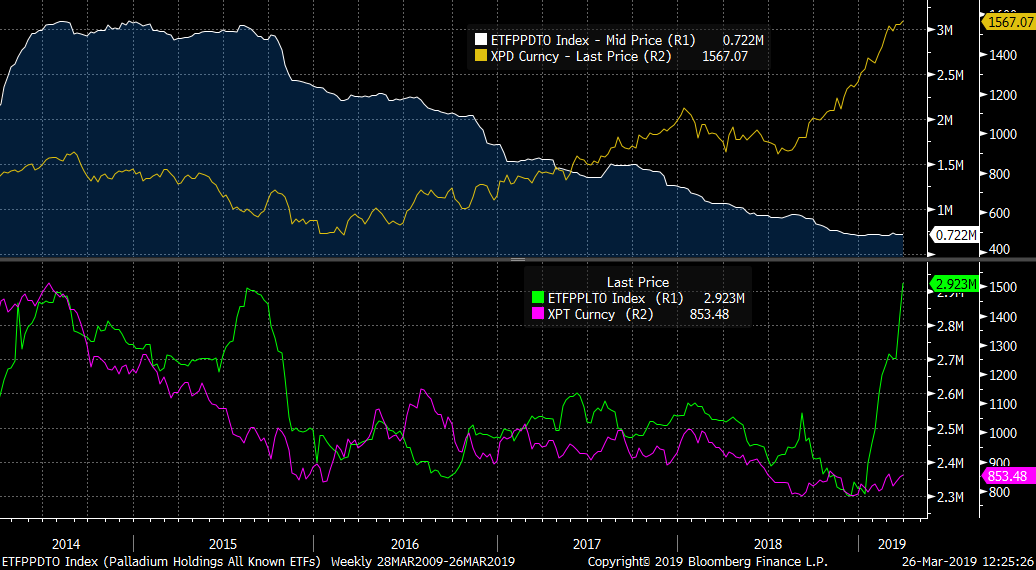Viewport: 1036px width, 570px height.
Task: Click the magenta 853.48 axis value flag
Action: [x=1010, y=476]
